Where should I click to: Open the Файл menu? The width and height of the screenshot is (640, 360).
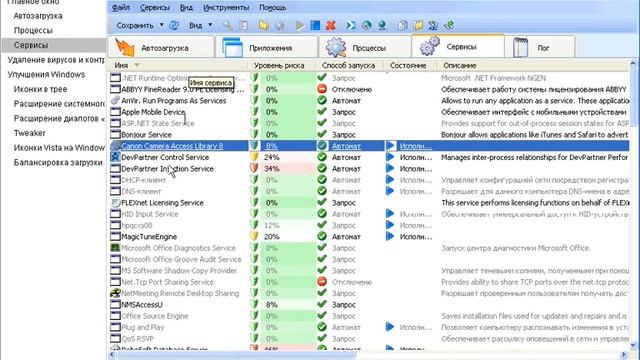[120, 7]
